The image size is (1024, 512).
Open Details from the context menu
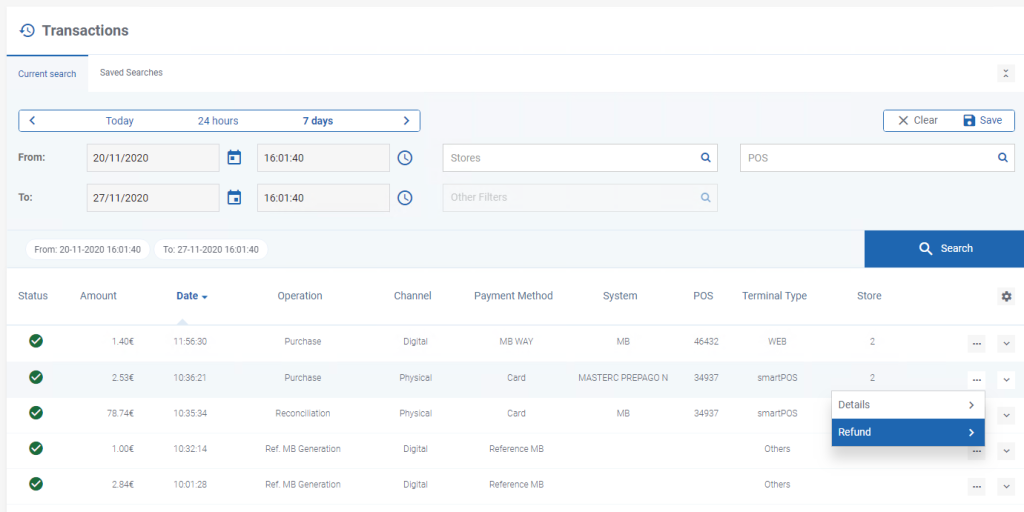(908, 405)
